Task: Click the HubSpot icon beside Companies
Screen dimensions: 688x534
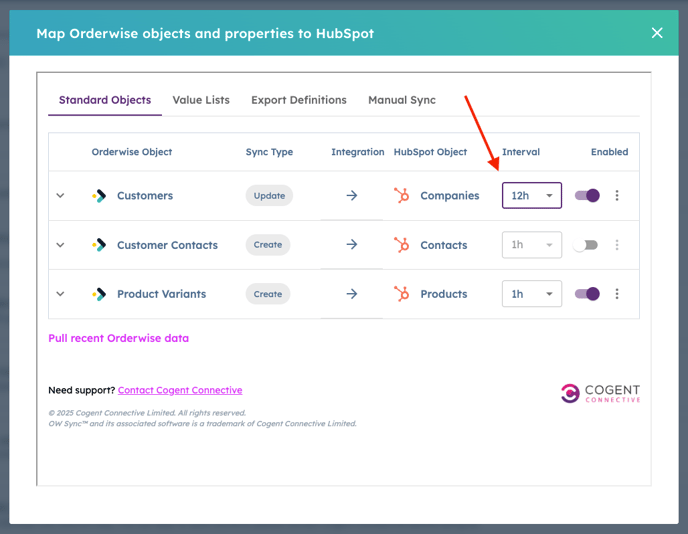Action: click(x=401, y=196)
